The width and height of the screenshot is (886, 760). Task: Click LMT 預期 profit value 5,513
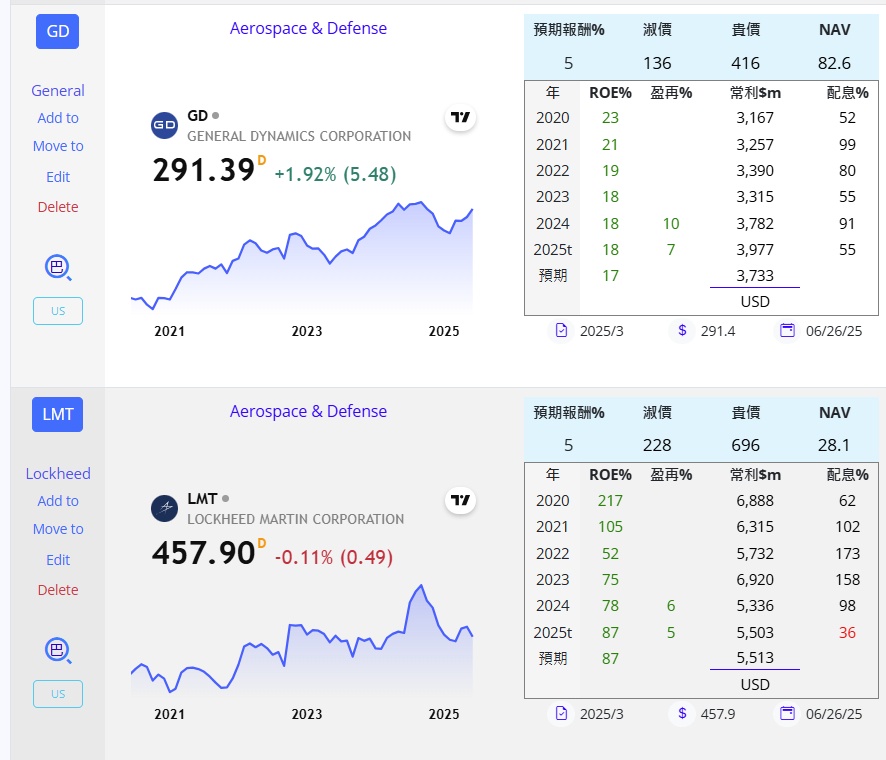pos(754,658)
